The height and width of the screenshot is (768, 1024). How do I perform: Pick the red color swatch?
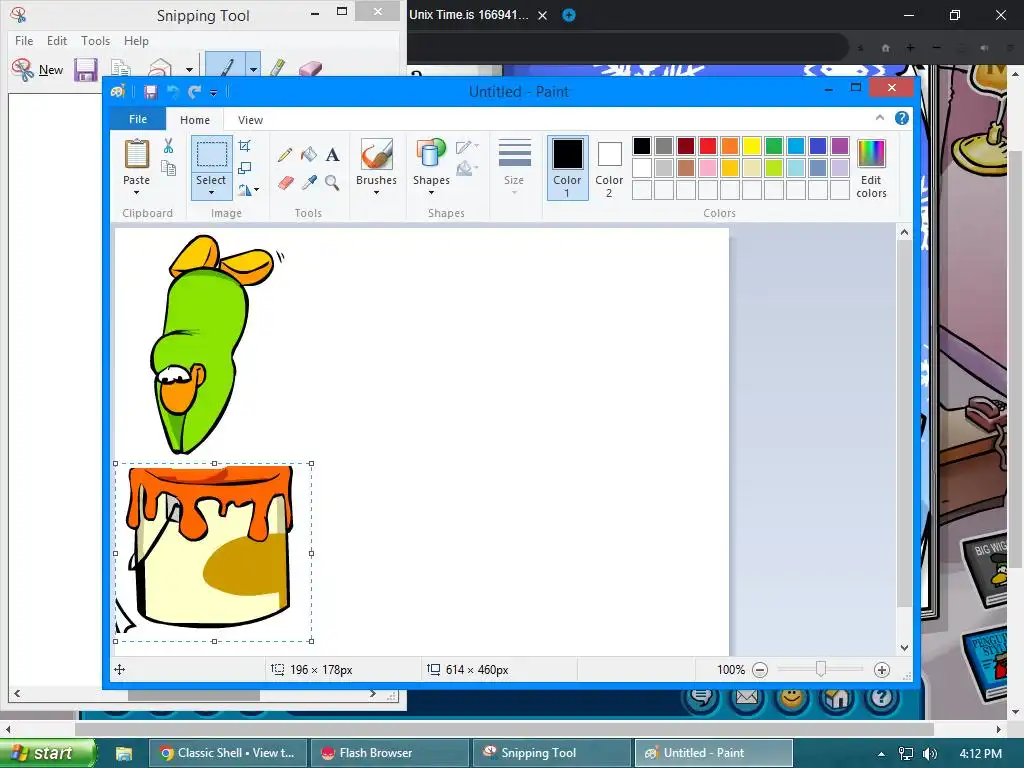click(708, 146)
